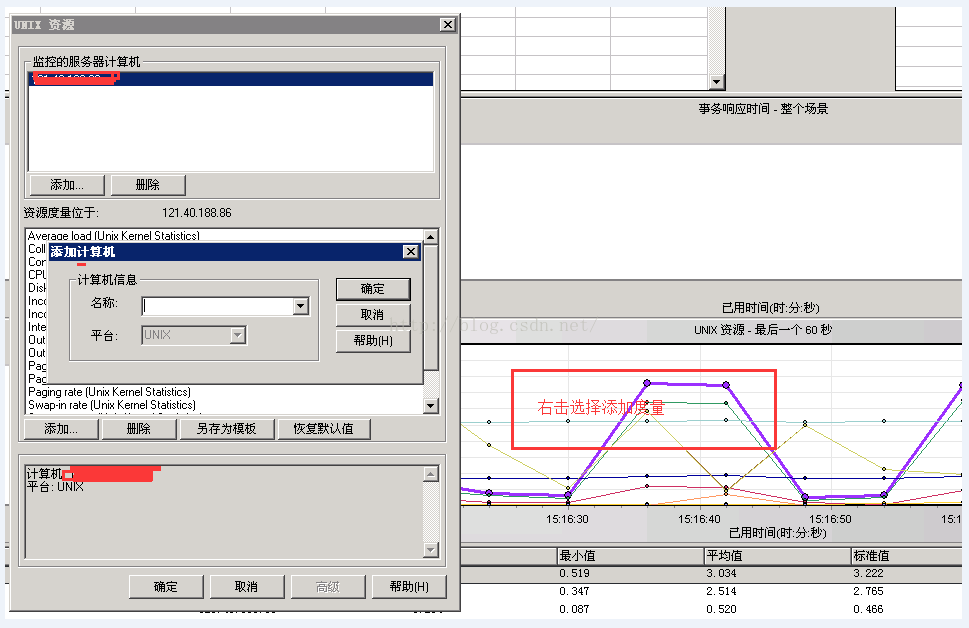This screenshot has height=628, width=969.
Task: Click the 0.519 minimum value cell
Action: pyautogui.click(x=574, y=574)
